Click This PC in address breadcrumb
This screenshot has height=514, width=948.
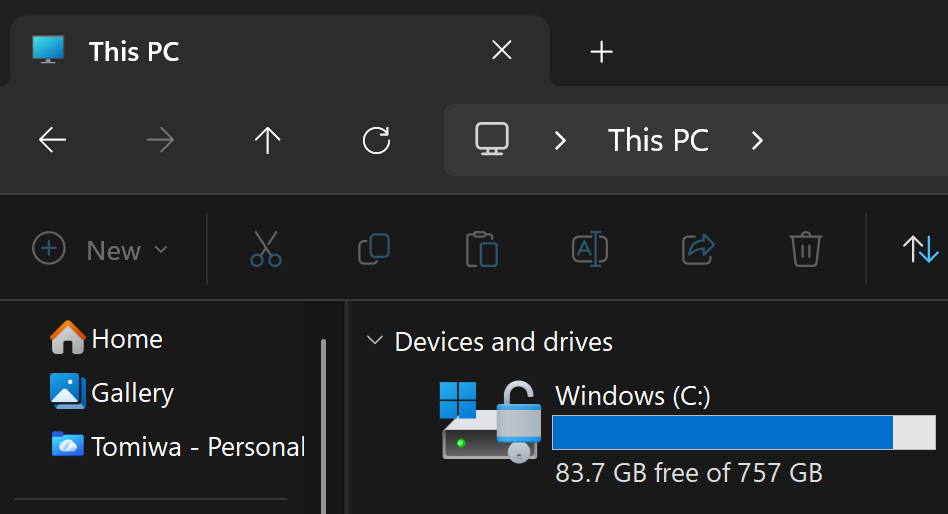[x=658, y=140]
